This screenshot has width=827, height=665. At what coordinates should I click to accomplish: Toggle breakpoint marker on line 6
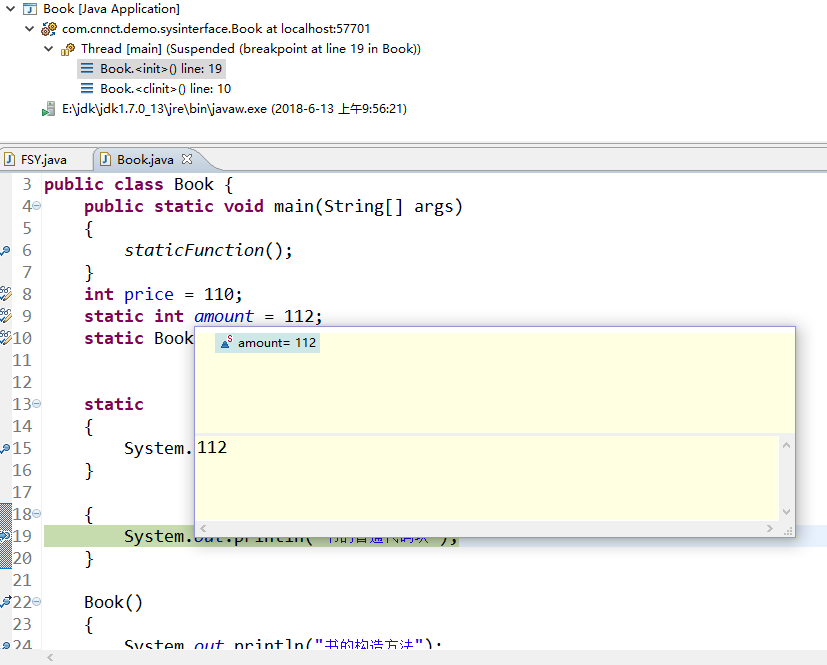pyautogui.click(x=5, y=250)
